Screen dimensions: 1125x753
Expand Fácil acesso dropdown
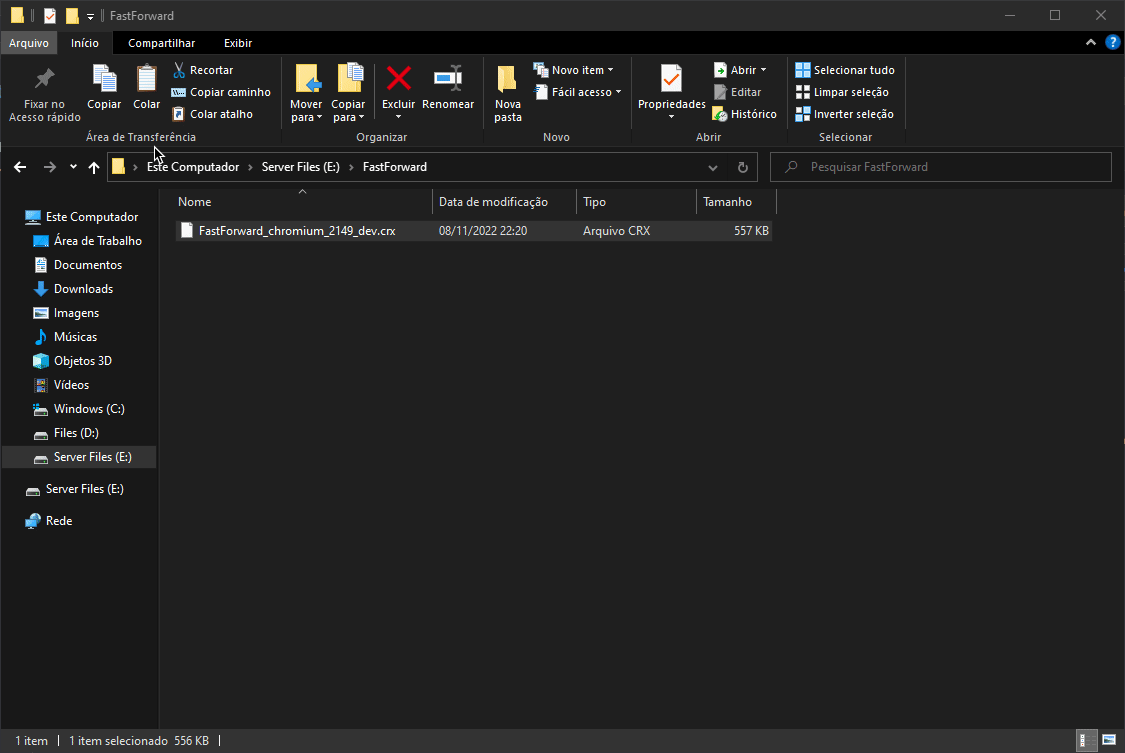[578, 92]
